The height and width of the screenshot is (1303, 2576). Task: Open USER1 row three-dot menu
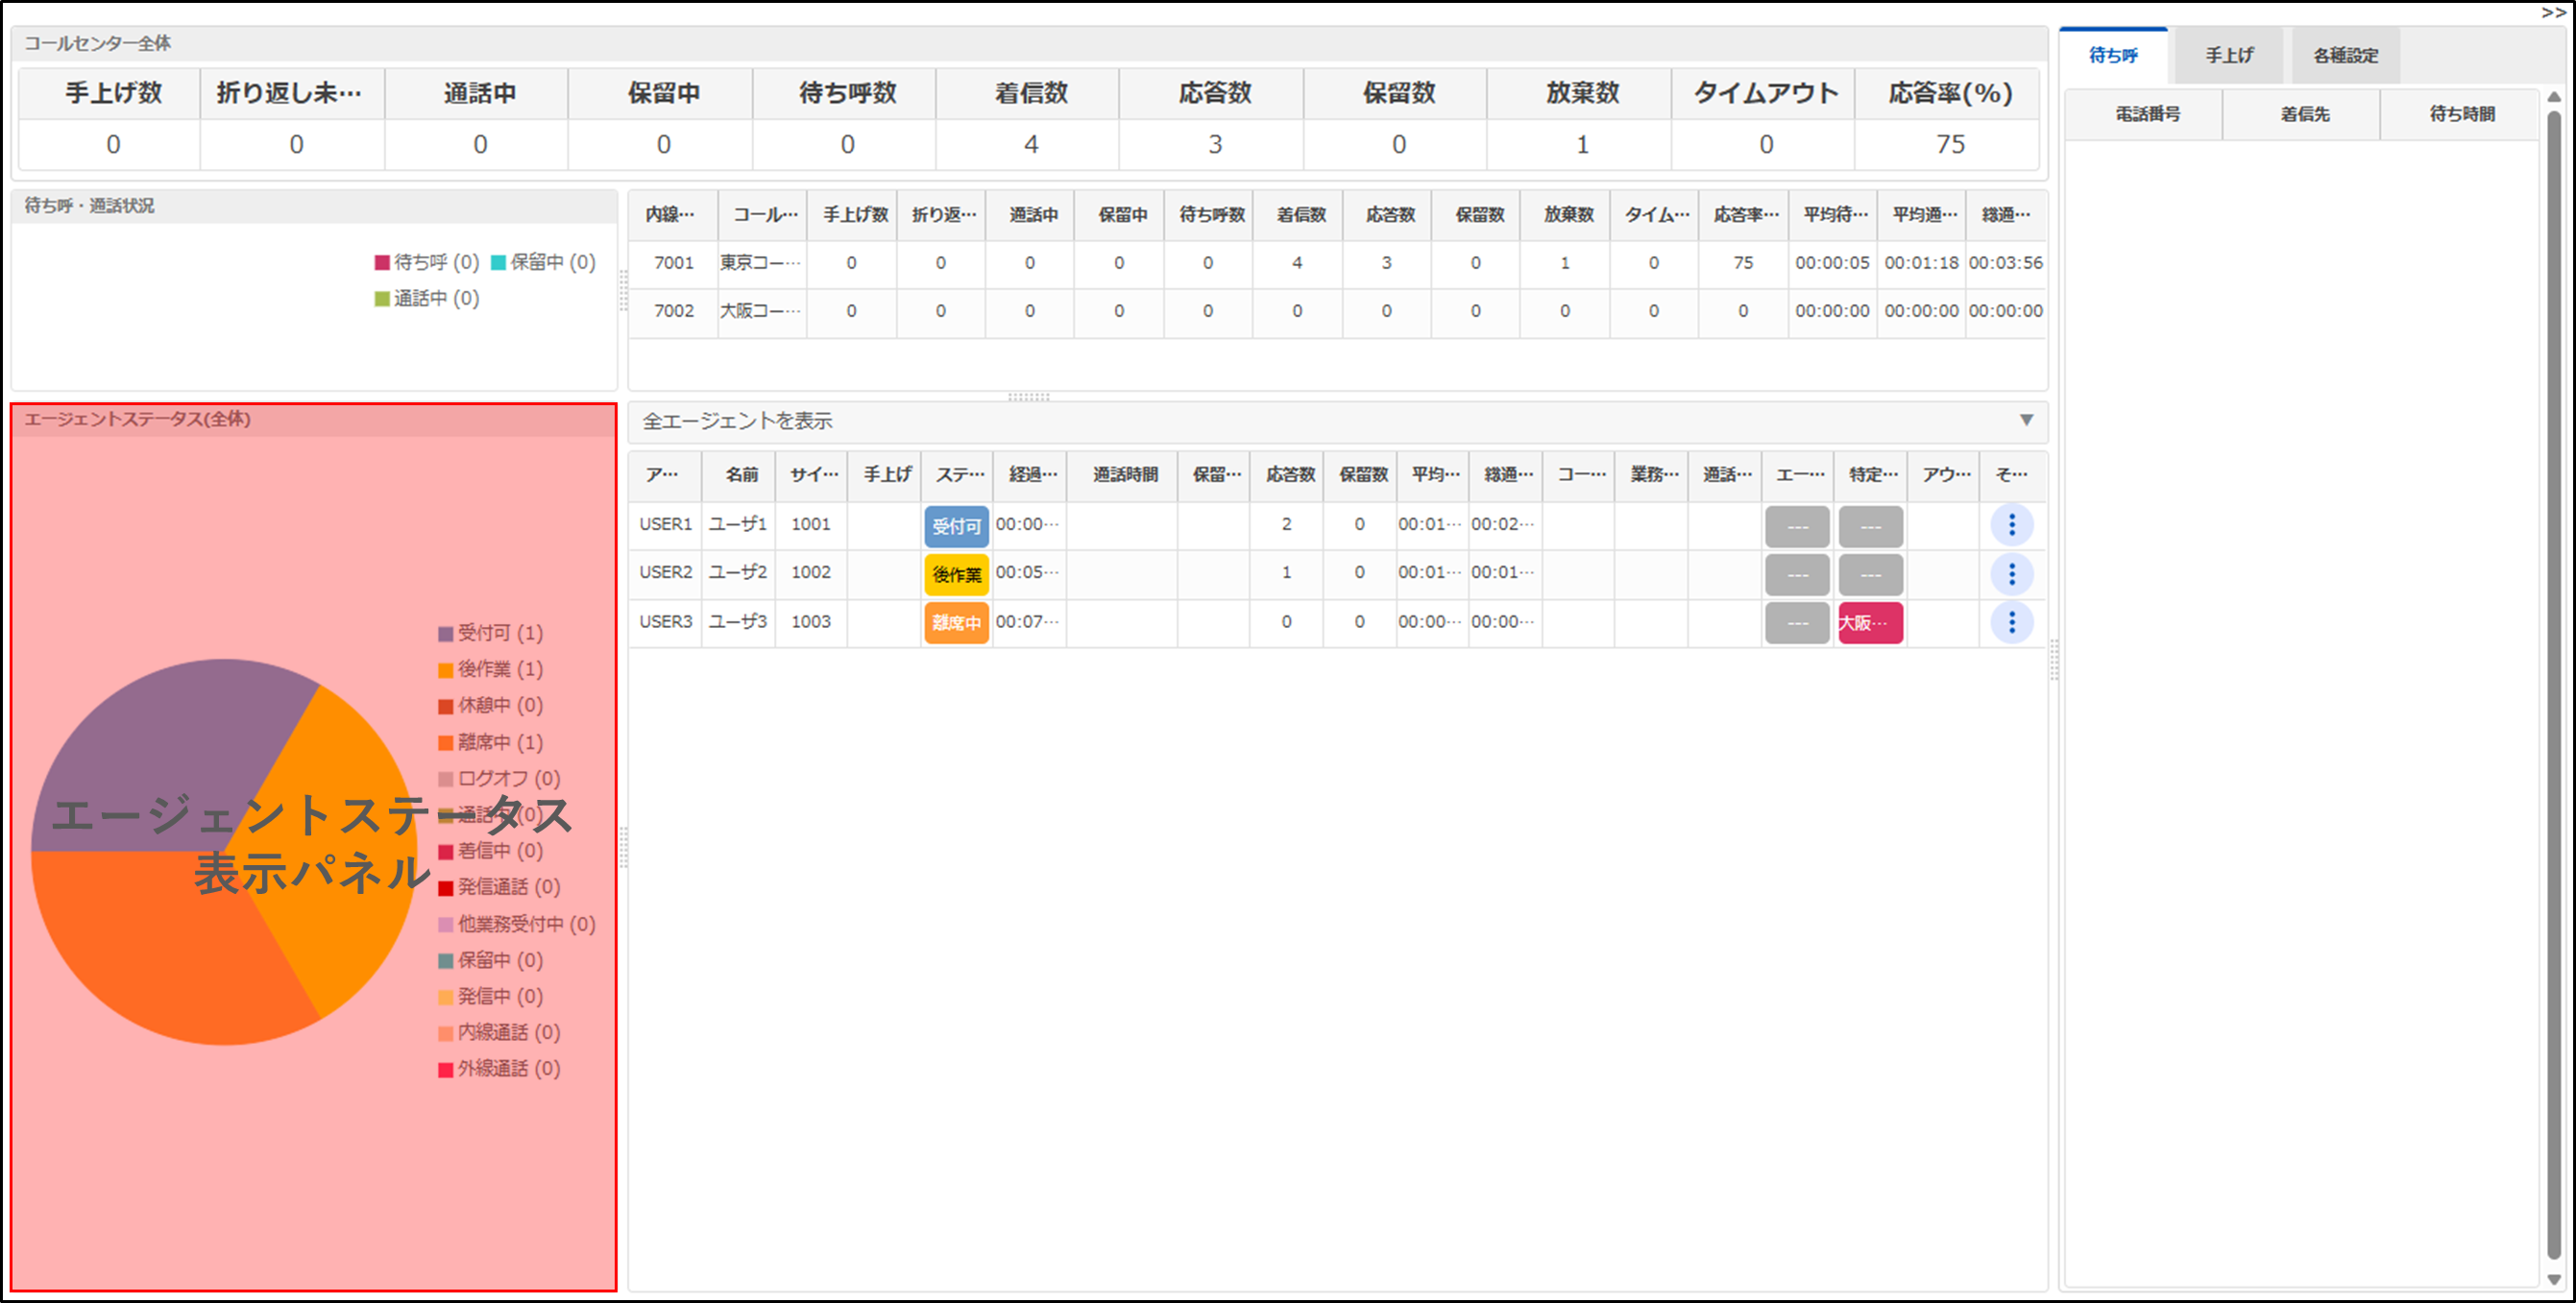(x=2011, y=525)
